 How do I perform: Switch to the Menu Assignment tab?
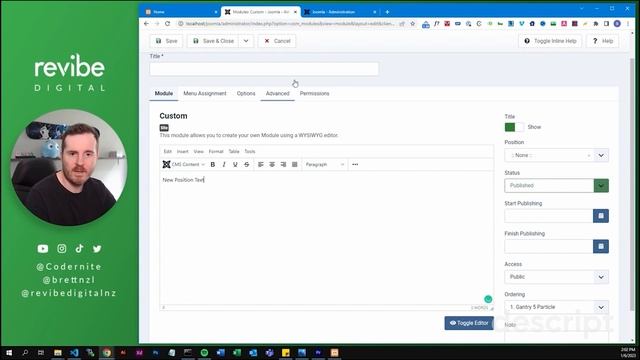[204, 93]
